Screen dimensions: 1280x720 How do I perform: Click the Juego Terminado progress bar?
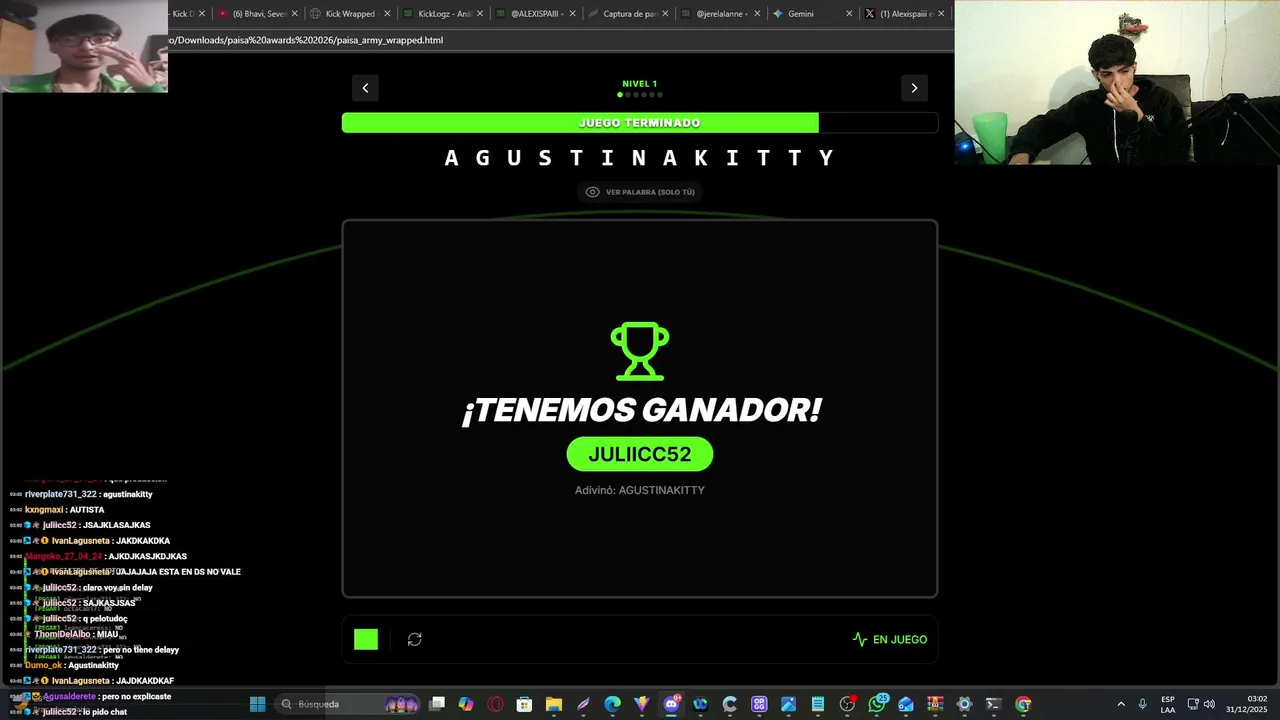pos(640,123)
